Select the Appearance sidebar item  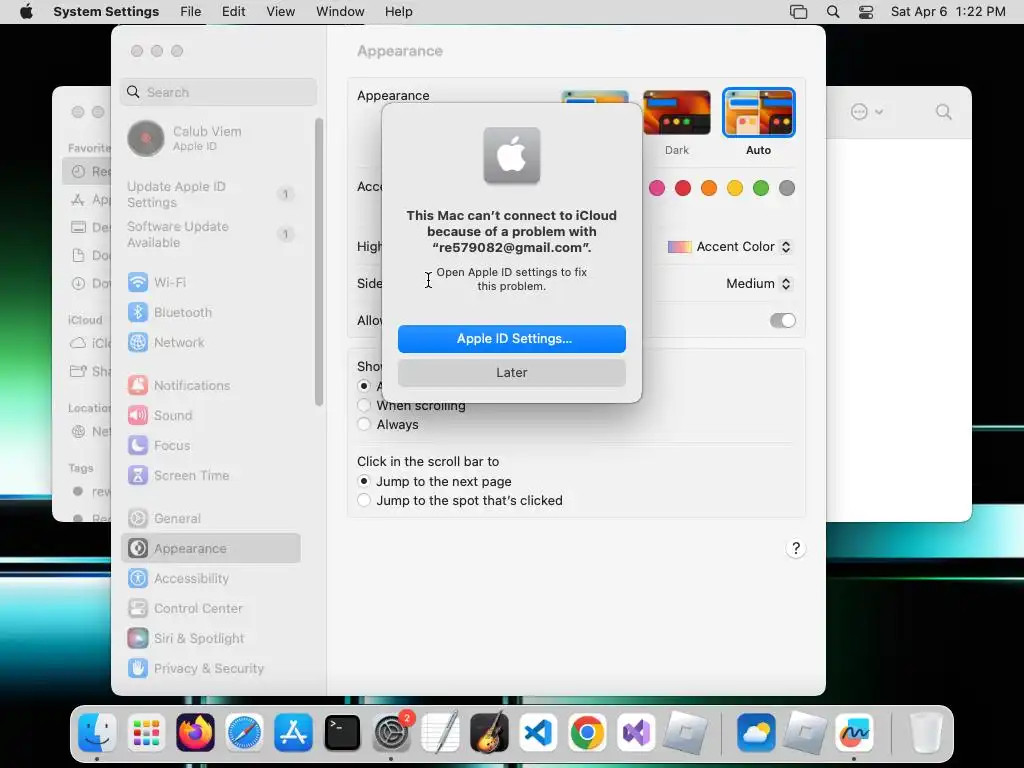click(210, 549)
